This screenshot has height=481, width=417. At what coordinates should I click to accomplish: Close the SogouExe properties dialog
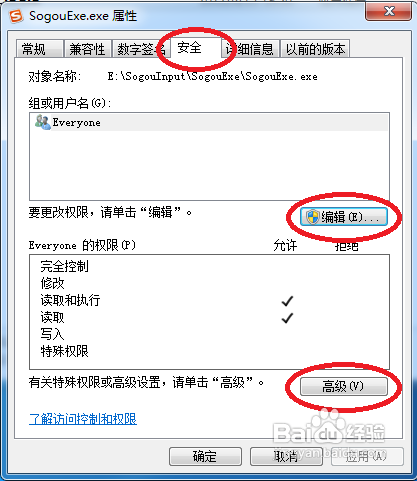388,12
